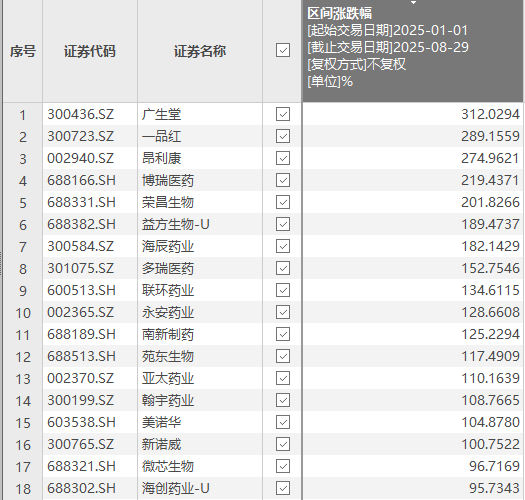The width and height of the screenshot is (525, 500).
Task: Uncheck the checkbox for 一品红
Action: pos(283,136)
